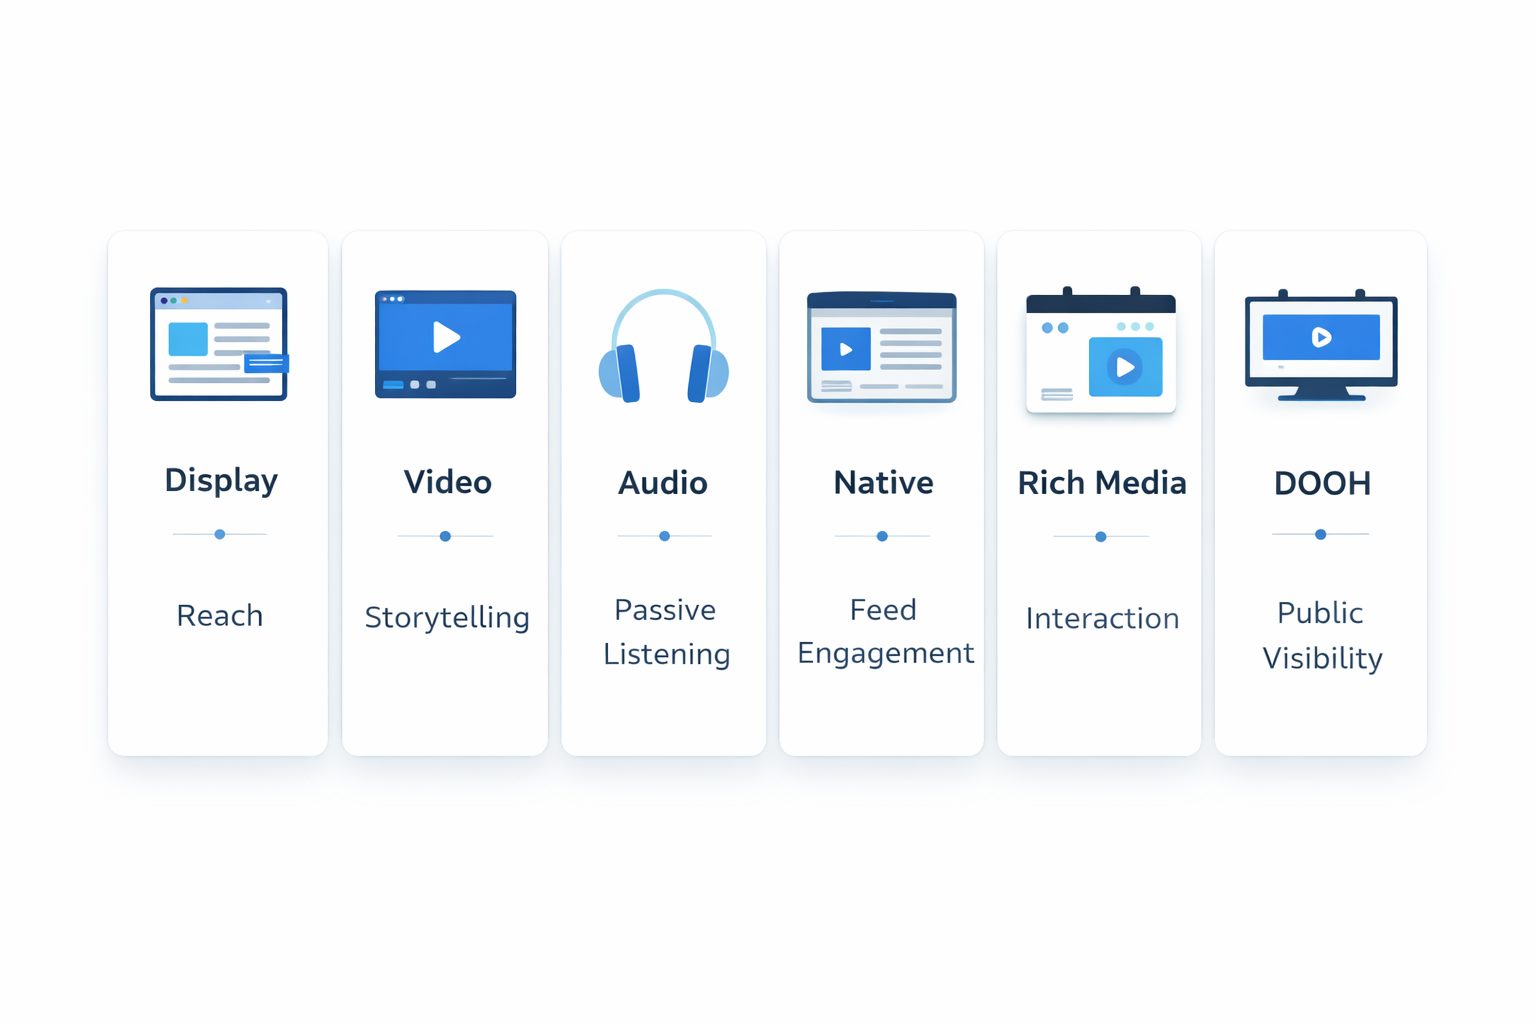Select the Passive Listening text

[666, 632]
